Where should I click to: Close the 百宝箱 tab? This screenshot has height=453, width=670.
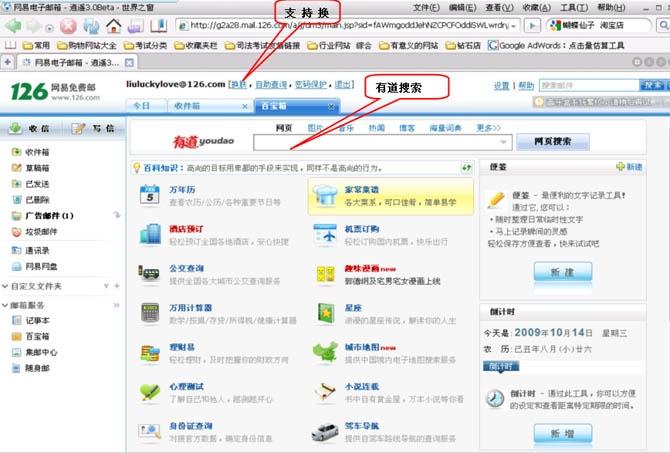(x=331, y=106)
